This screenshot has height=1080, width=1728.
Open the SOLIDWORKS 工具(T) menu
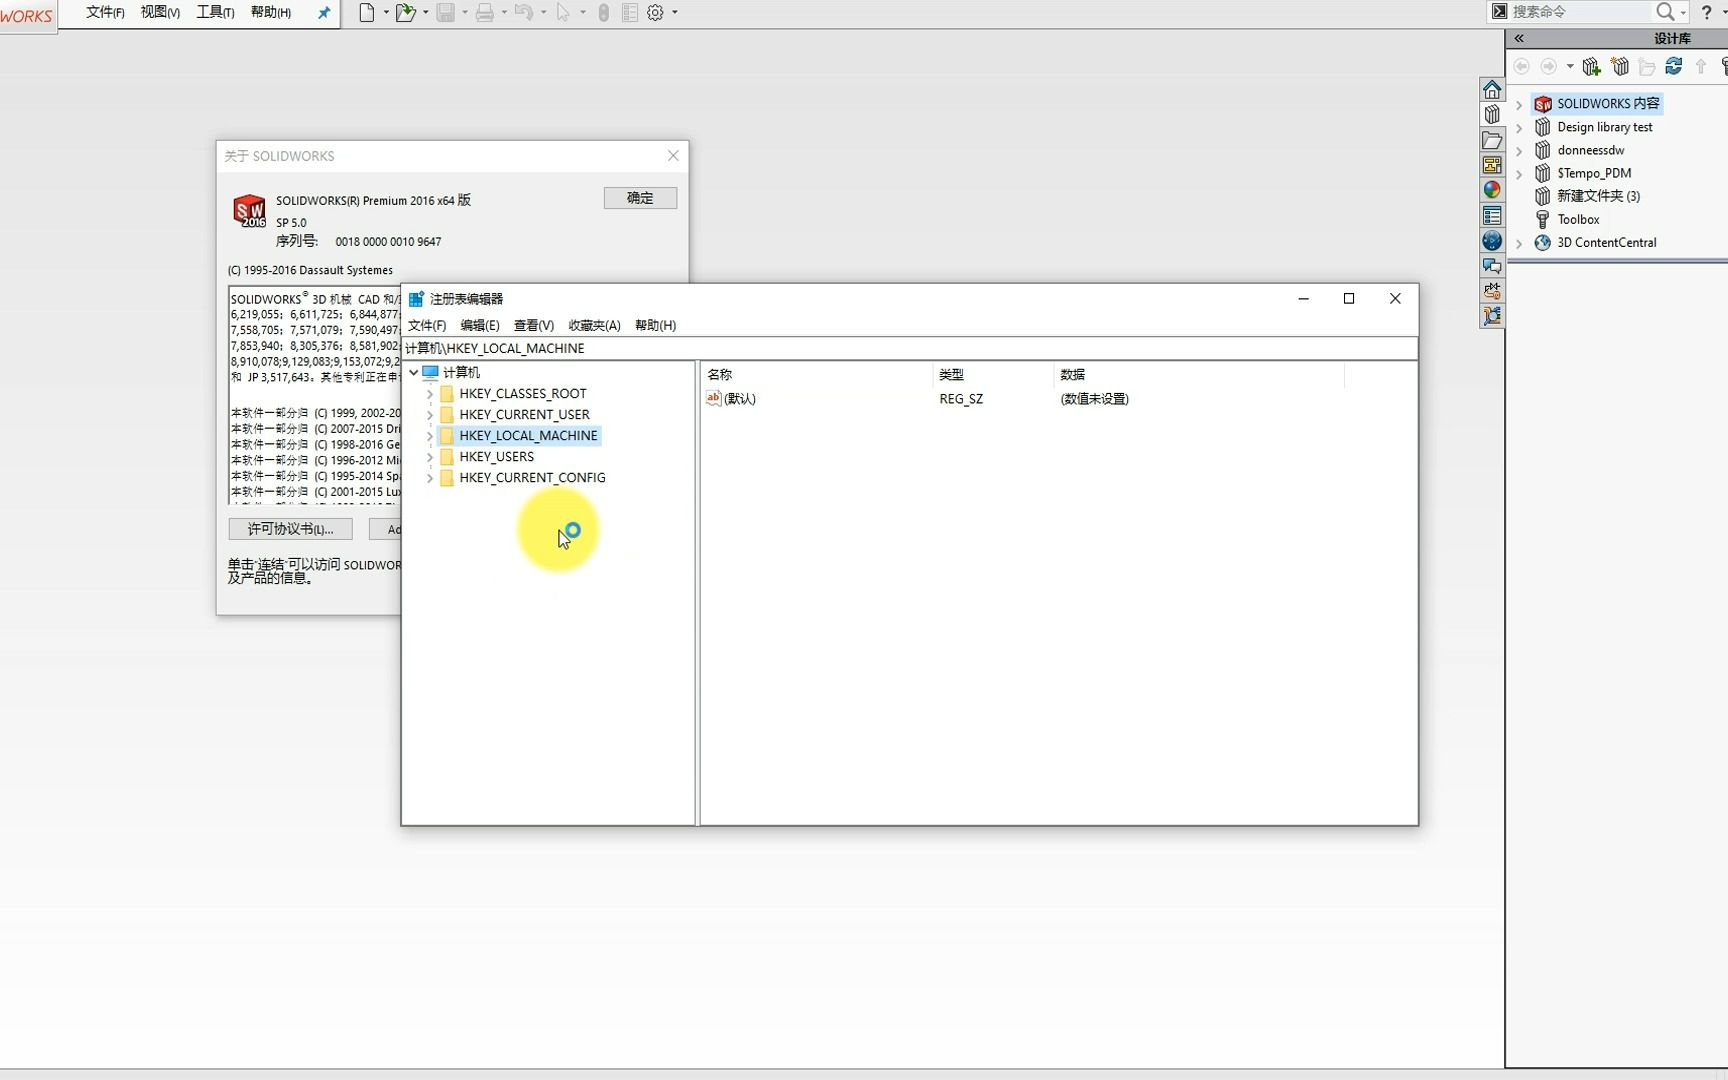[x=215, y=12]
